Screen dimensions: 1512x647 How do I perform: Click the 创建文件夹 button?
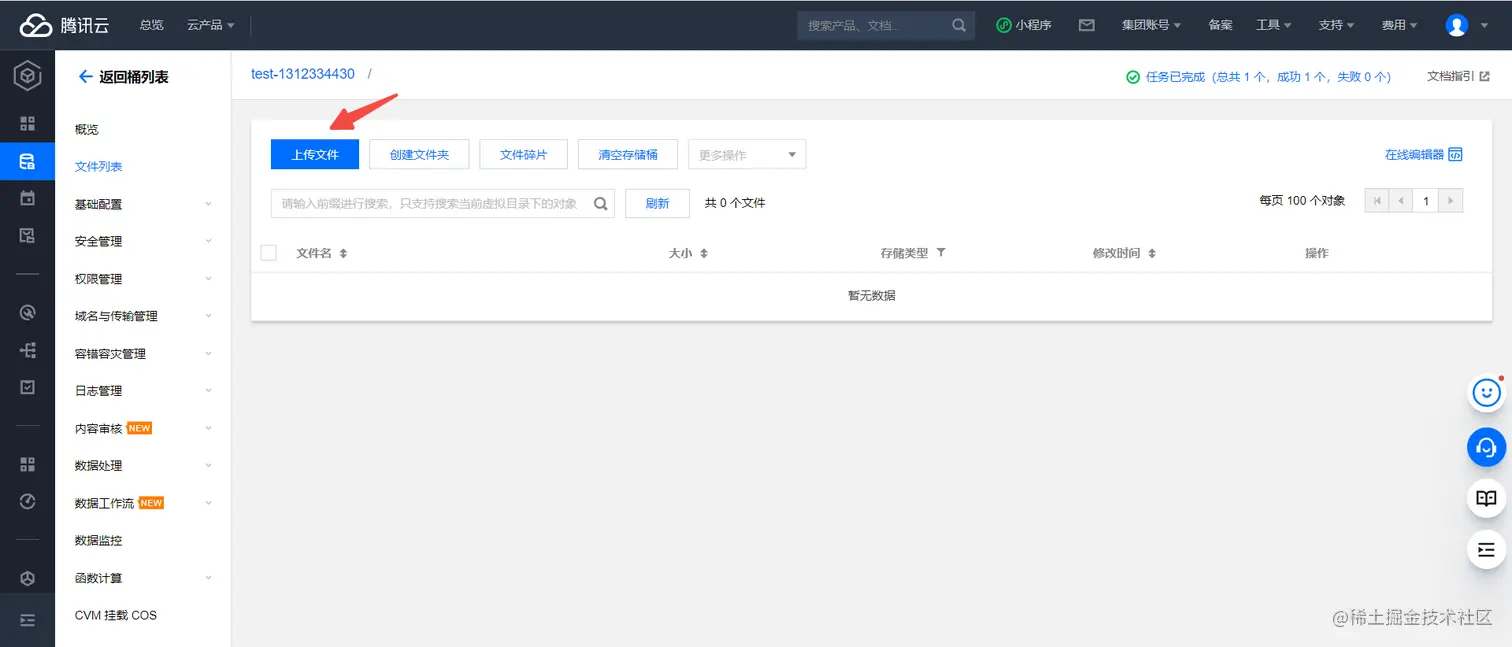click(419, 155)
